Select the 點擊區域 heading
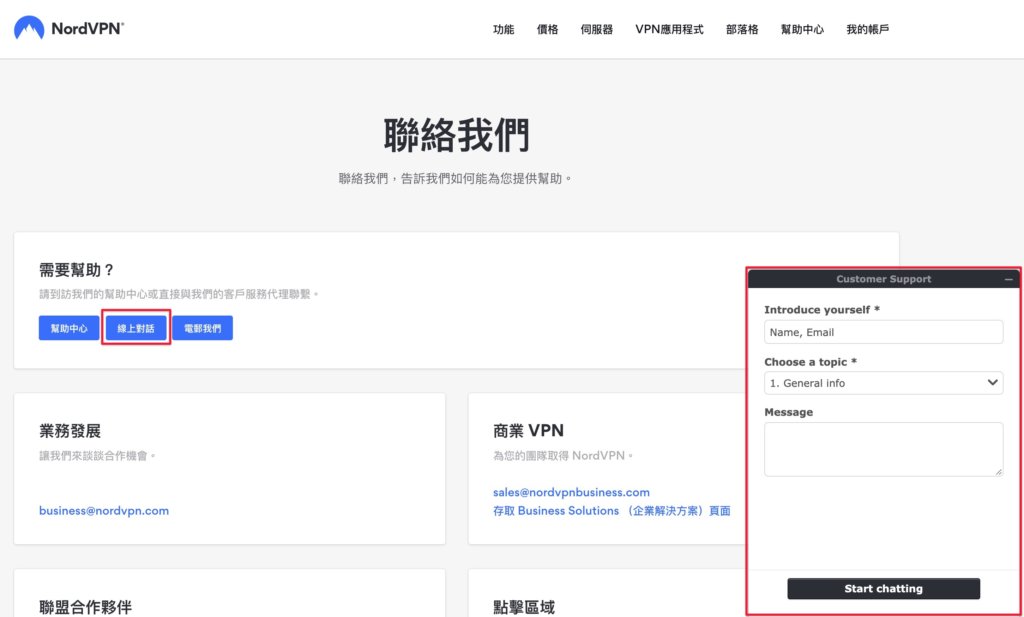This screenshot has height=617, width=1024. 524,607
